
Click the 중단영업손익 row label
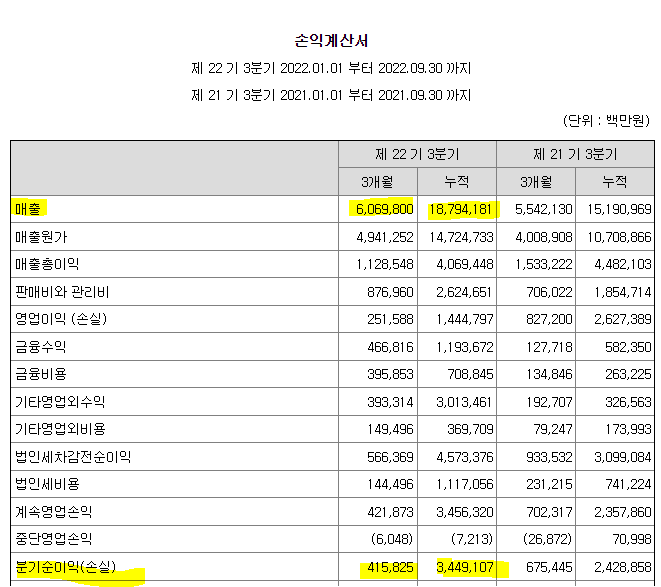pos(54,539)
